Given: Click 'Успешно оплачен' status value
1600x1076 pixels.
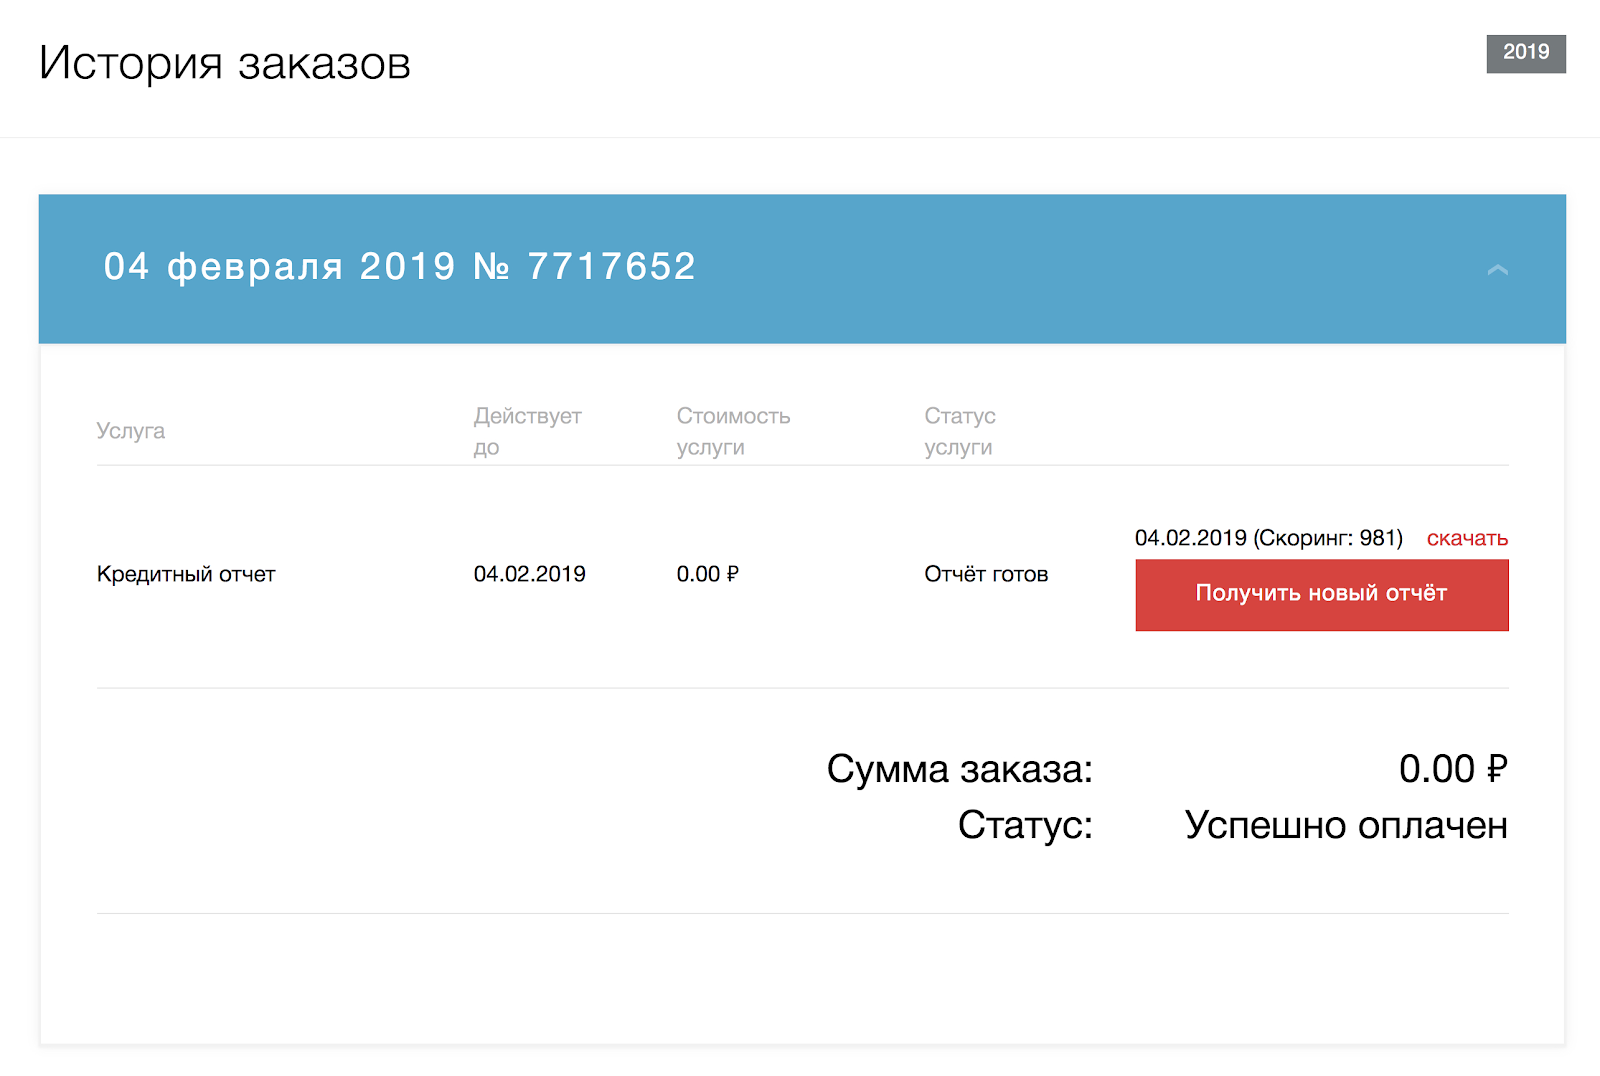Looking at the screenshot, I should click(x=1346, y=825).
